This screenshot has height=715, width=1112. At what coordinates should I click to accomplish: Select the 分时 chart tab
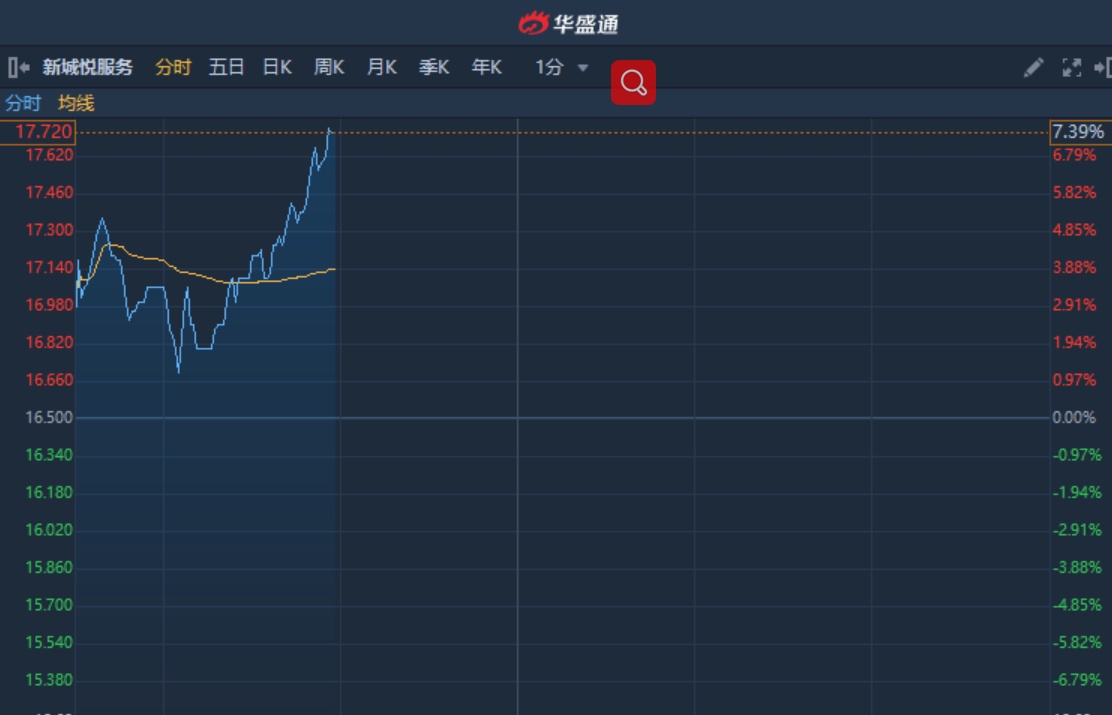(173, 68)
